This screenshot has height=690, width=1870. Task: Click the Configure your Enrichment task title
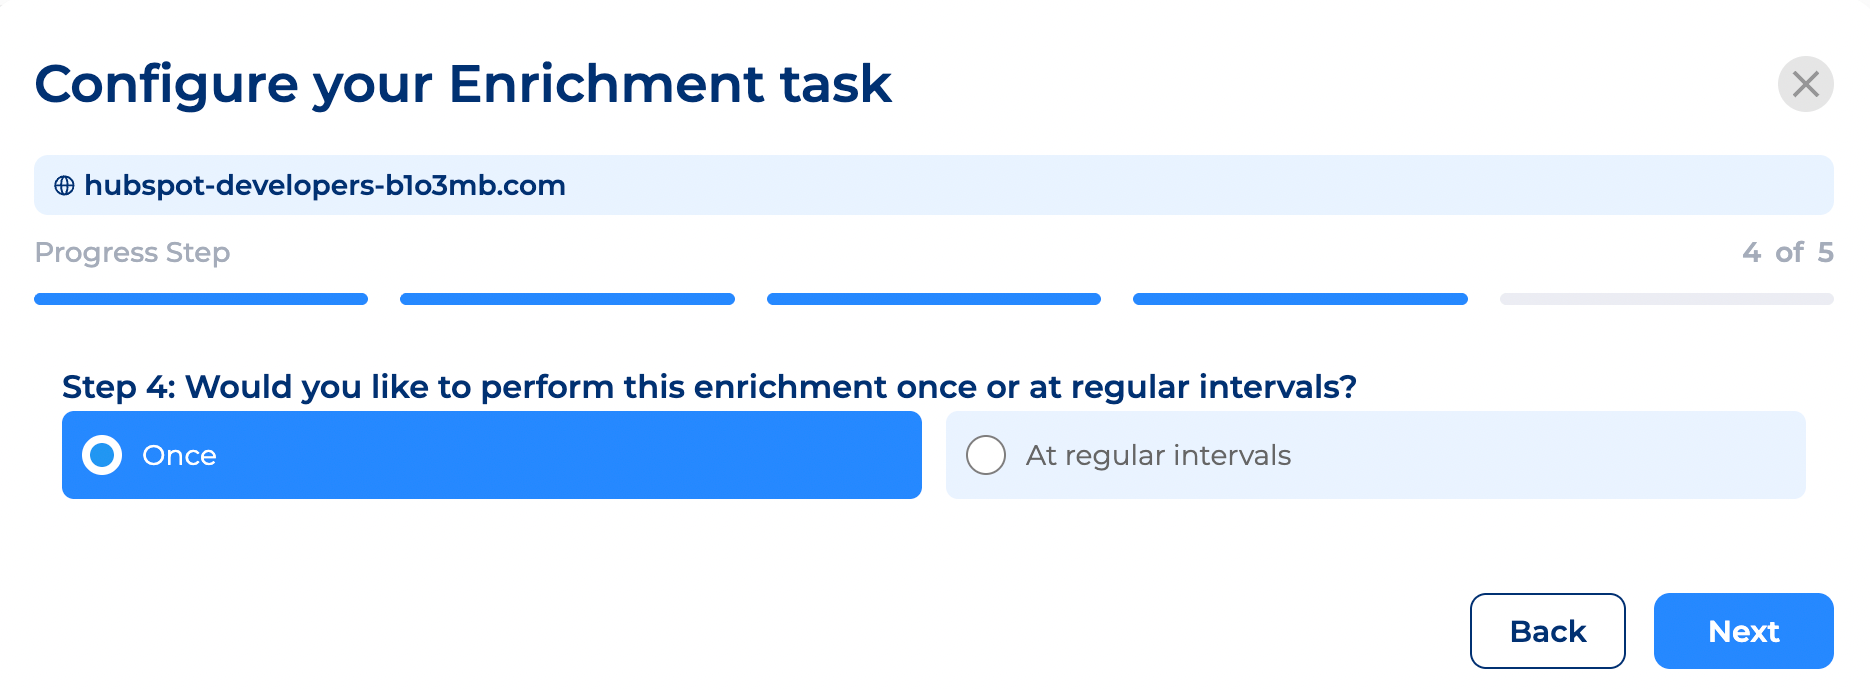[463, 84]
